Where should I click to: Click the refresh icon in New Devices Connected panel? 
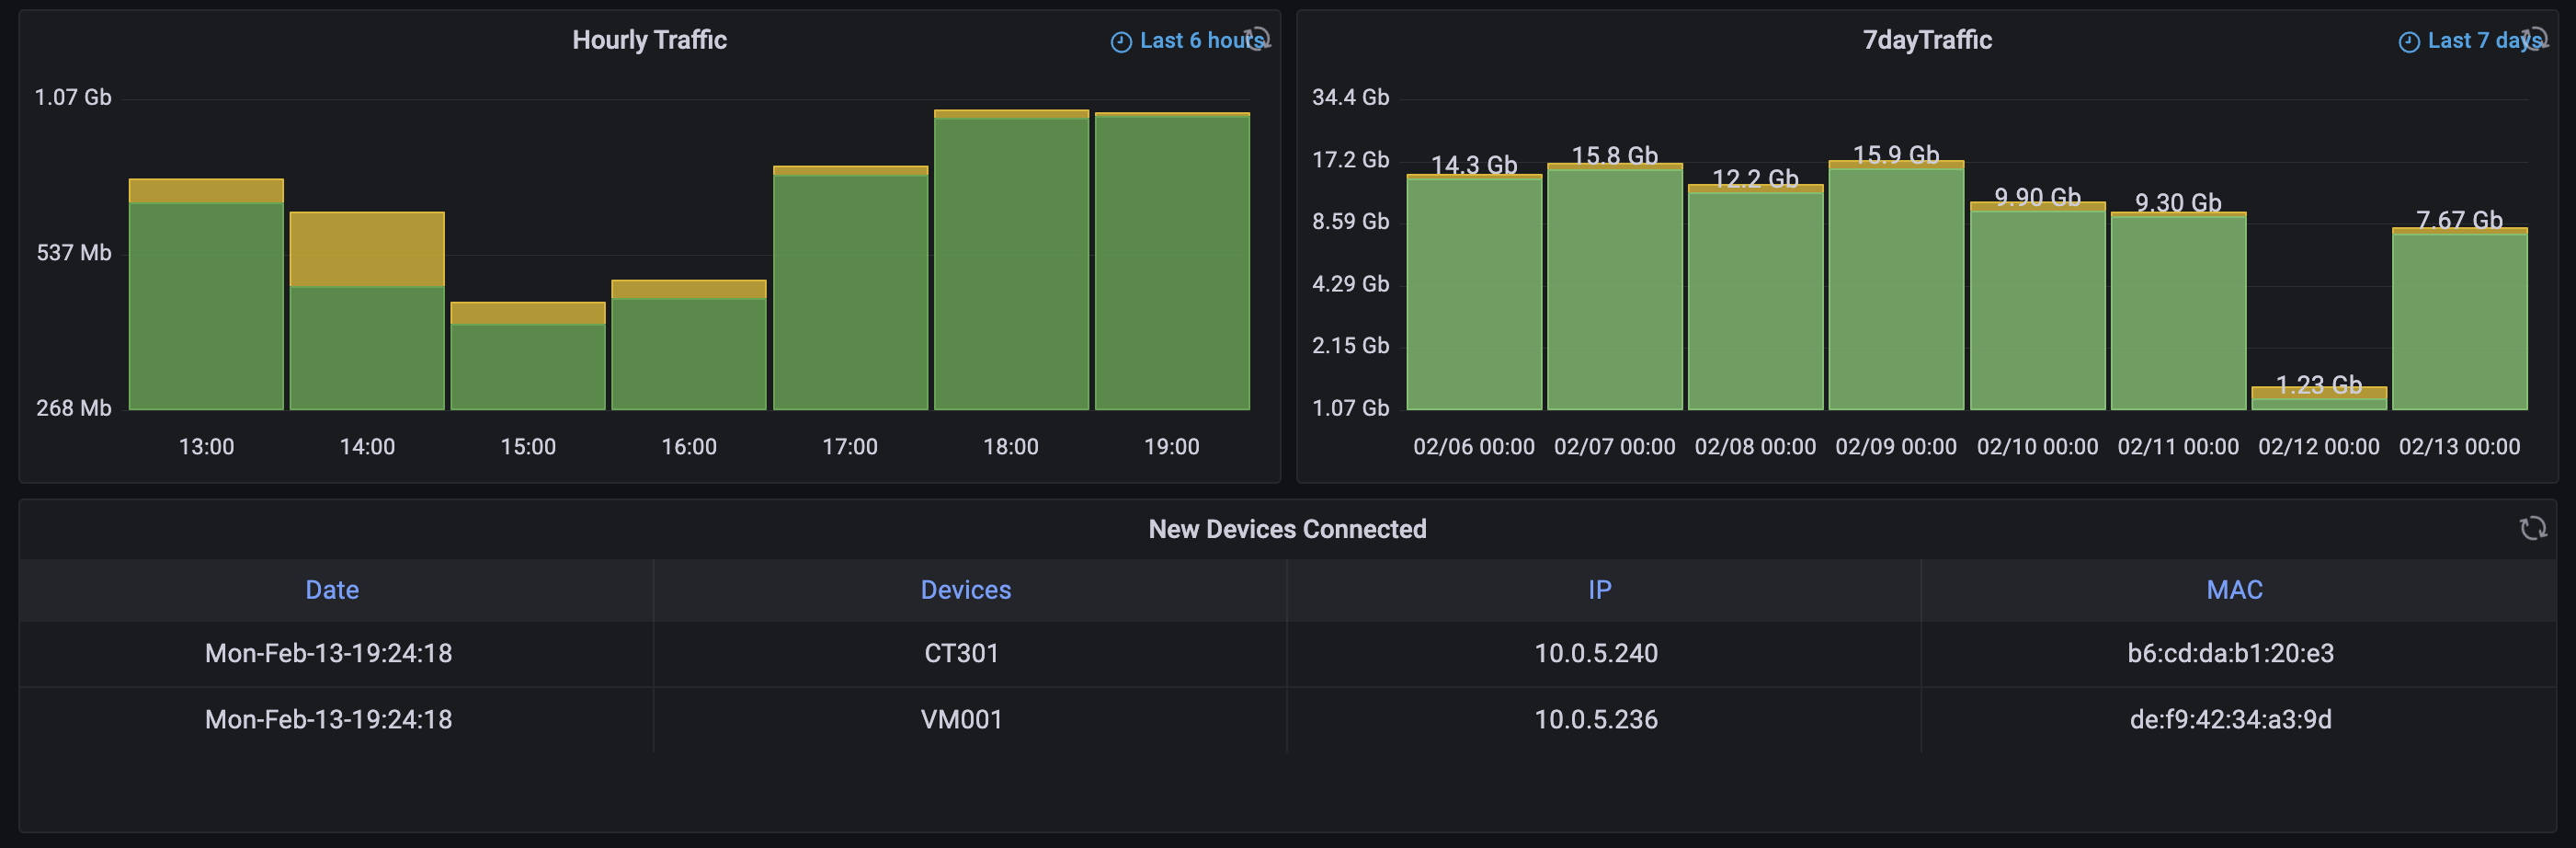click(2532, 528)
